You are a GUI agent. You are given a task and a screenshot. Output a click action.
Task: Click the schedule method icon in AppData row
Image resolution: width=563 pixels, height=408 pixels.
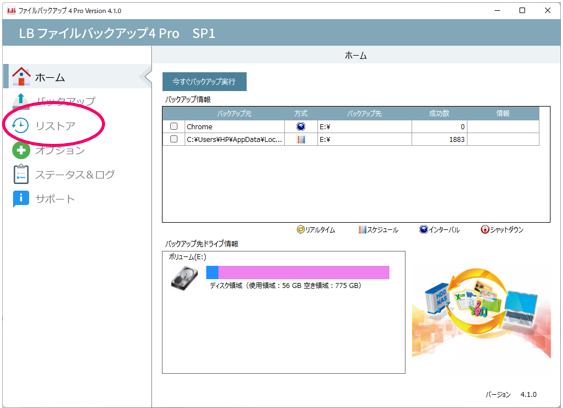[301, 139]
